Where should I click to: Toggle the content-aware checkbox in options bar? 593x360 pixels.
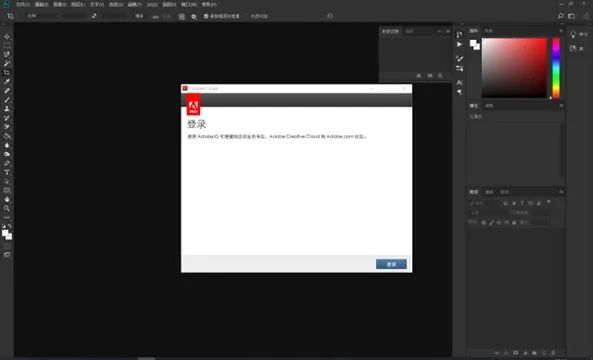pos(259,16)
